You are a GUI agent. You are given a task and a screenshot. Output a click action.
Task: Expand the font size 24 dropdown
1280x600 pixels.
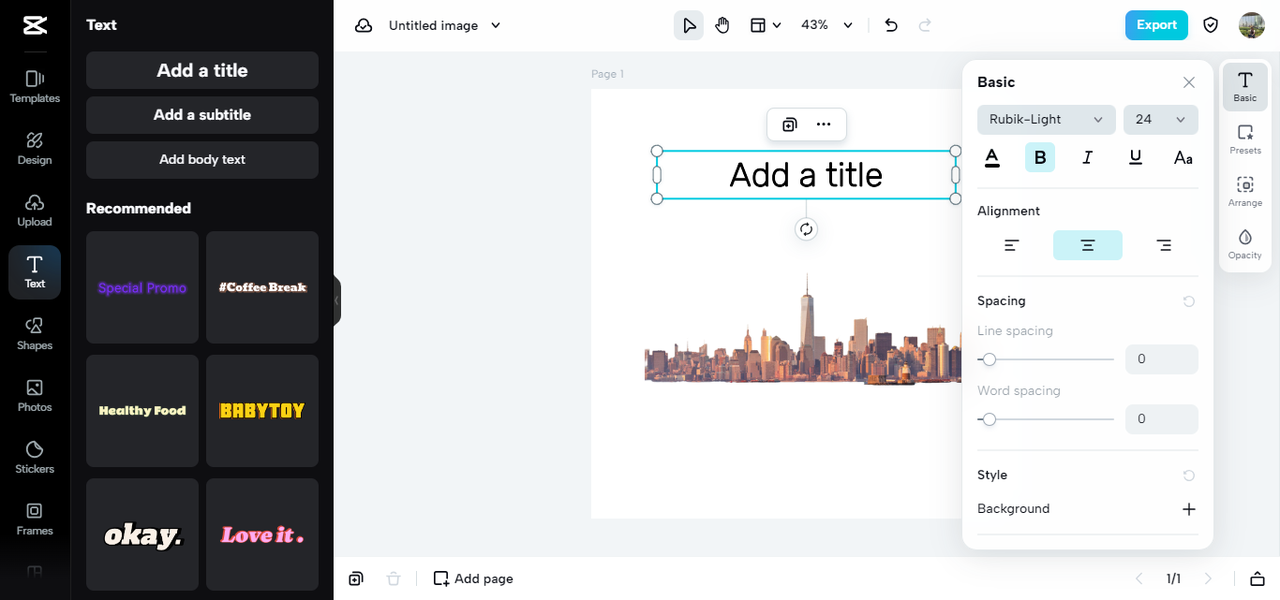click(x=1160, y=119)
